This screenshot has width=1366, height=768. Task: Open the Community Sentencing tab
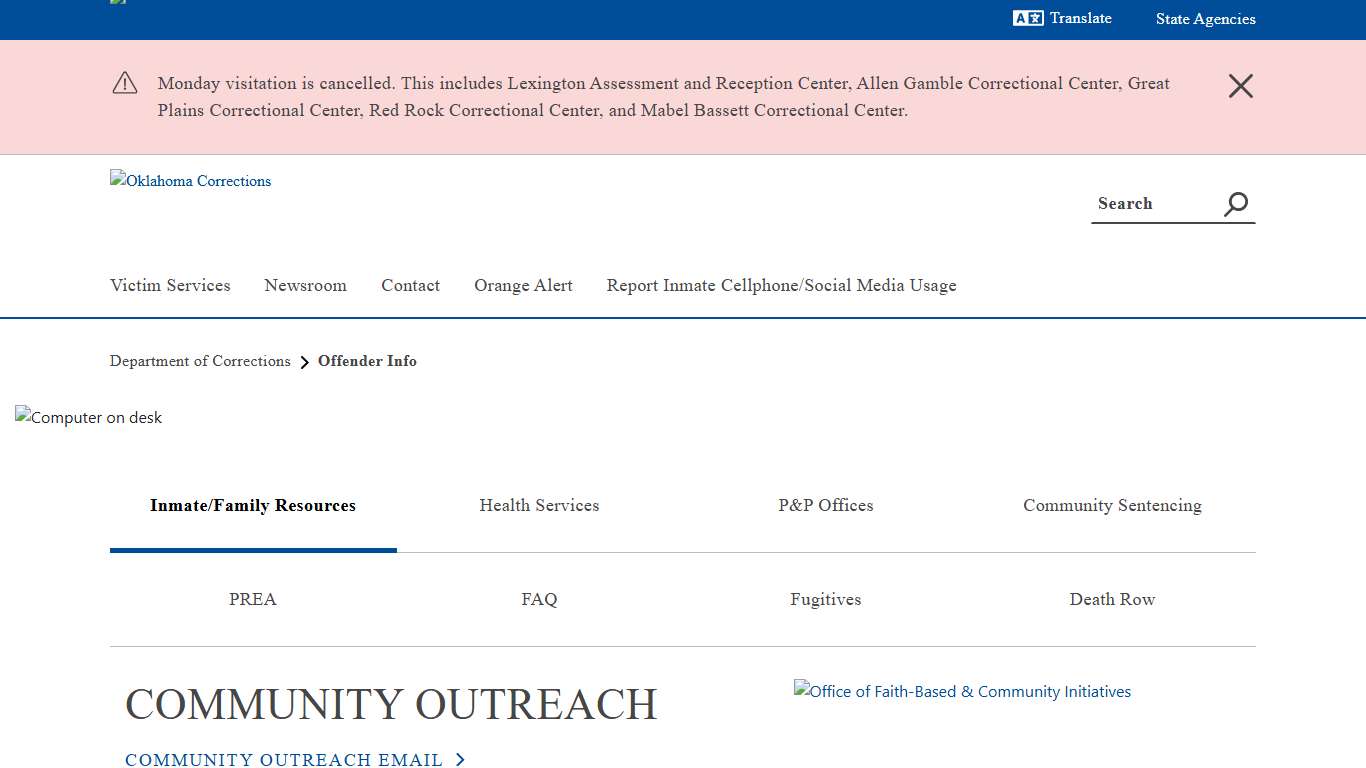1112,506
